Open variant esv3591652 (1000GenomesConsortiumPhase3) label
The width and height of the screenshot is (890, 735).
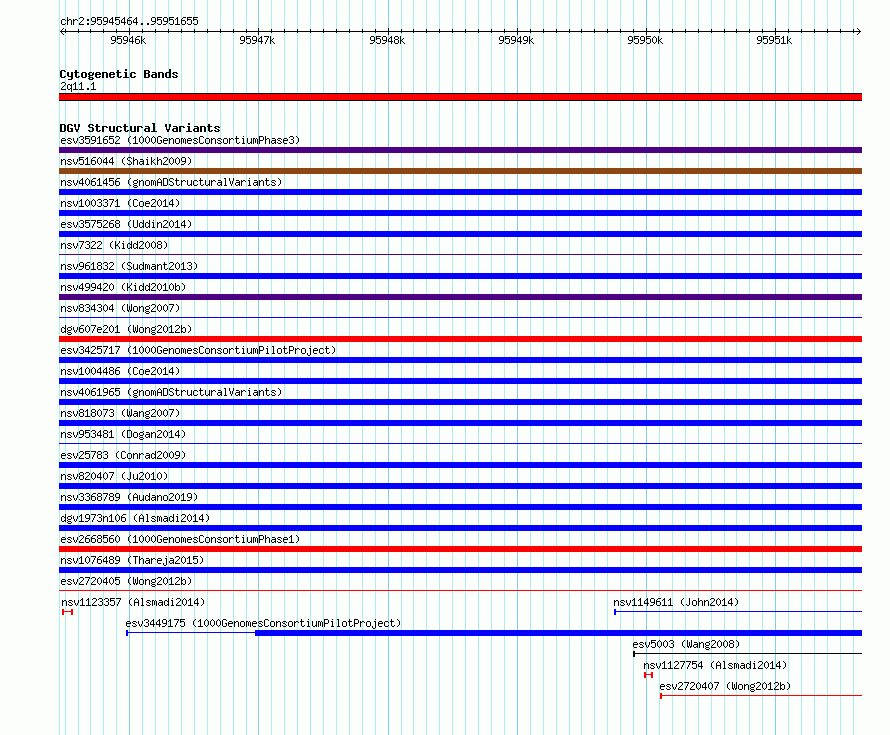pos(180,140)
